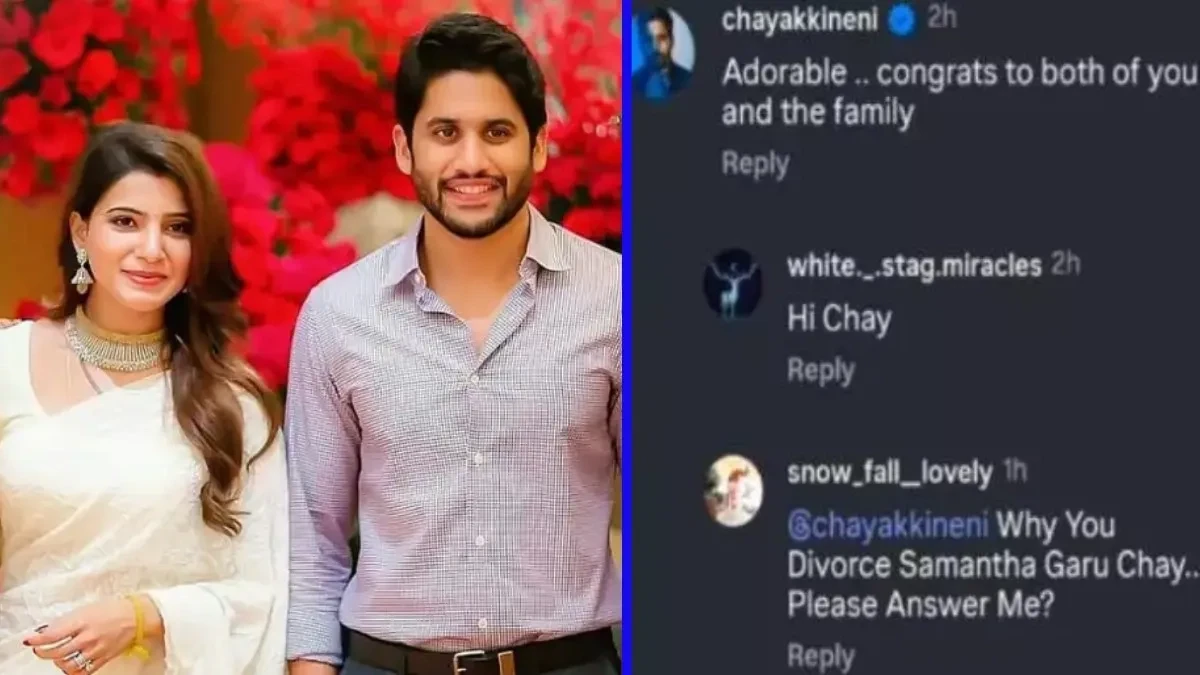Visit the white._.stag.miracles username link

pos(914,266)
